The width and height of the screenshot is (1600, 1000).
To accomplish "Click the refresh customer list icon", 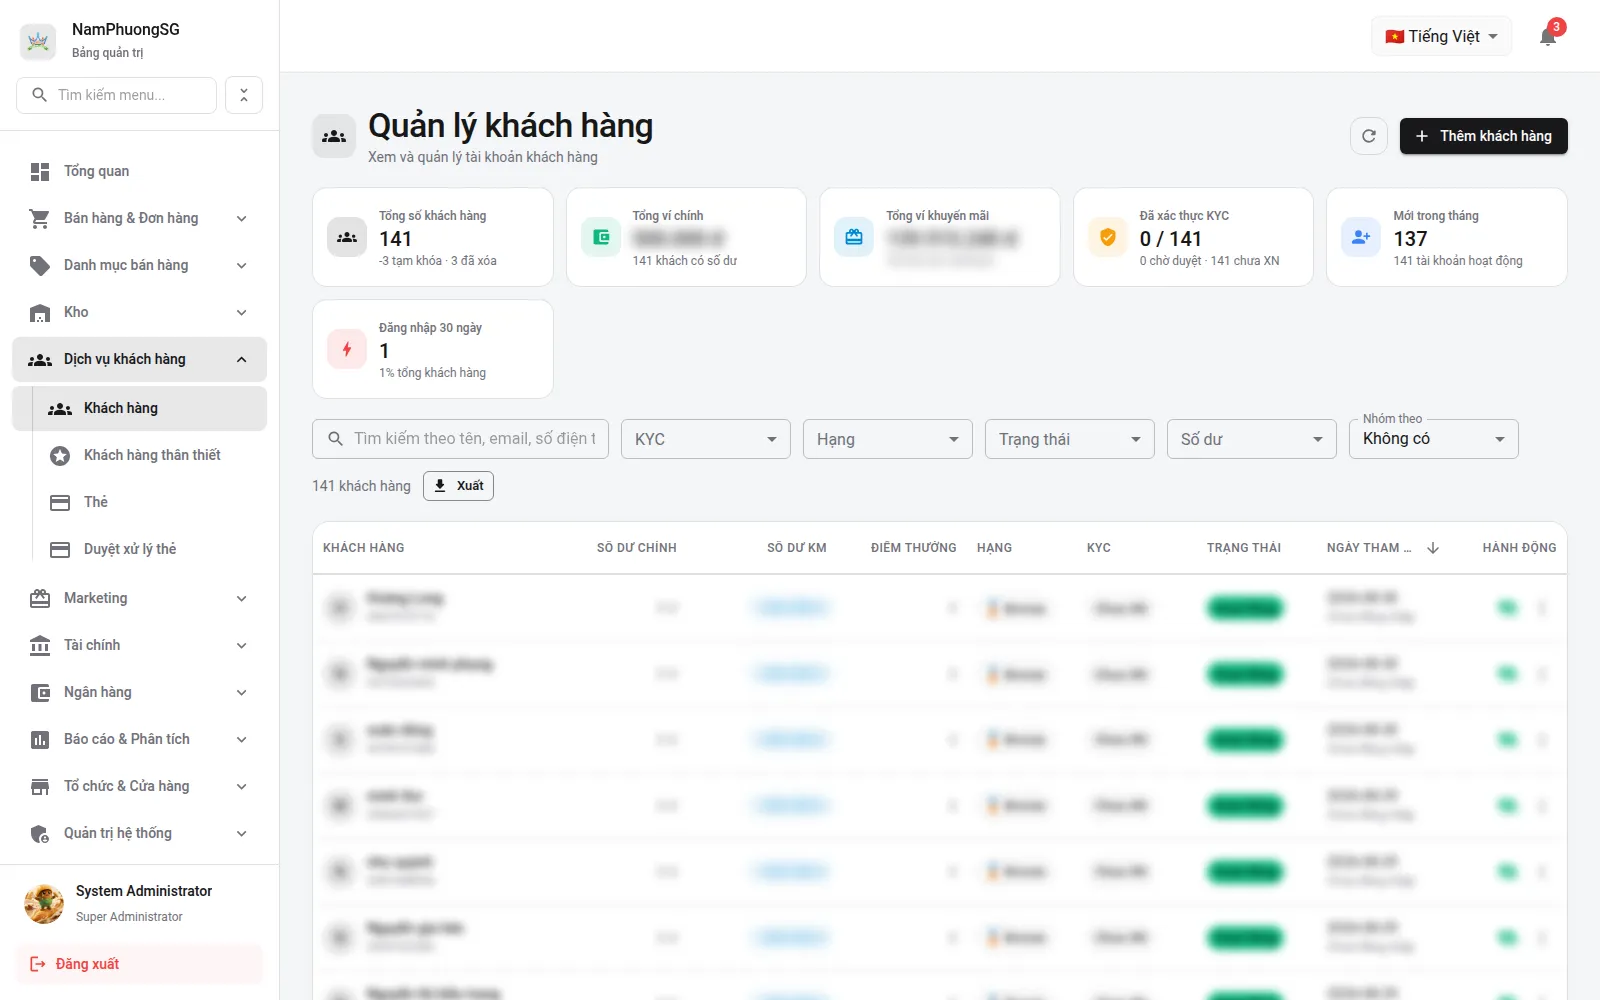I will tap(1369, 136).
